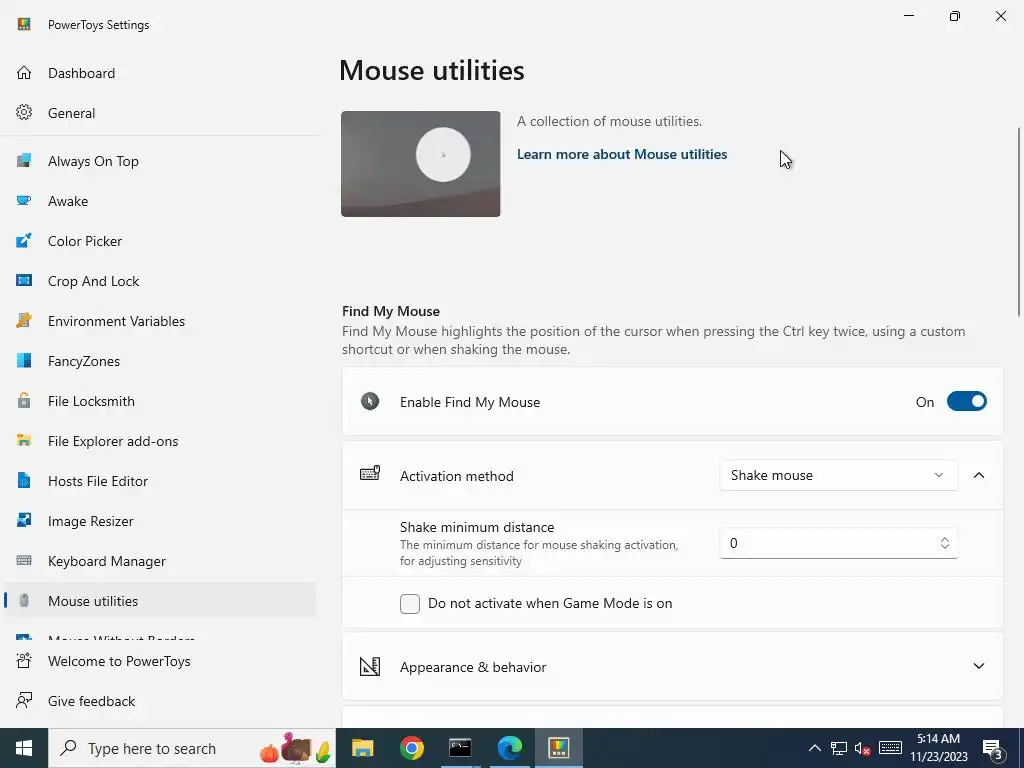
Task: Click the Environment Variables icon
Action: [24, 321]
